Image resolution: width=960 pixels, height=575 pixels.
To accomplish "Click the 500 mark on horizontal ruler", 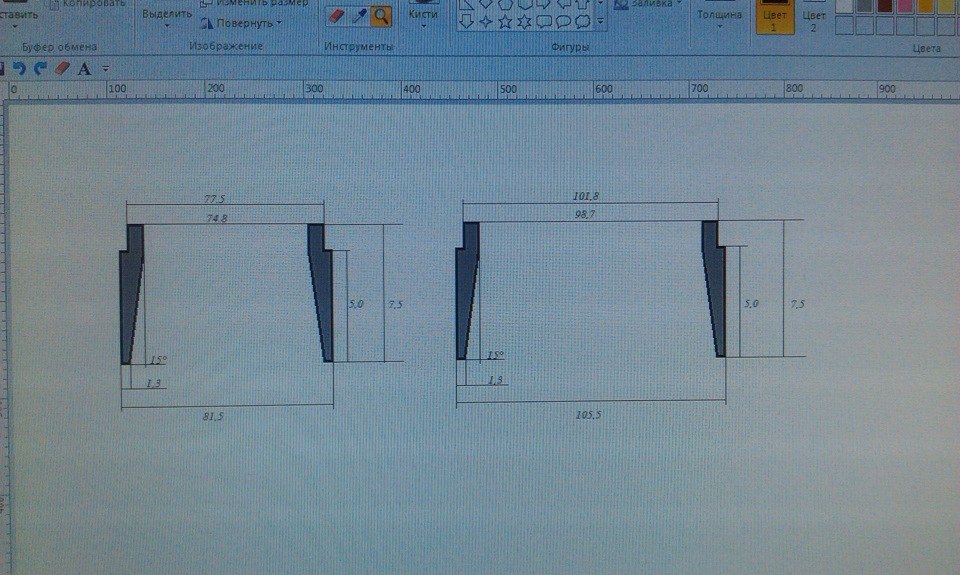I will (508, 89).
